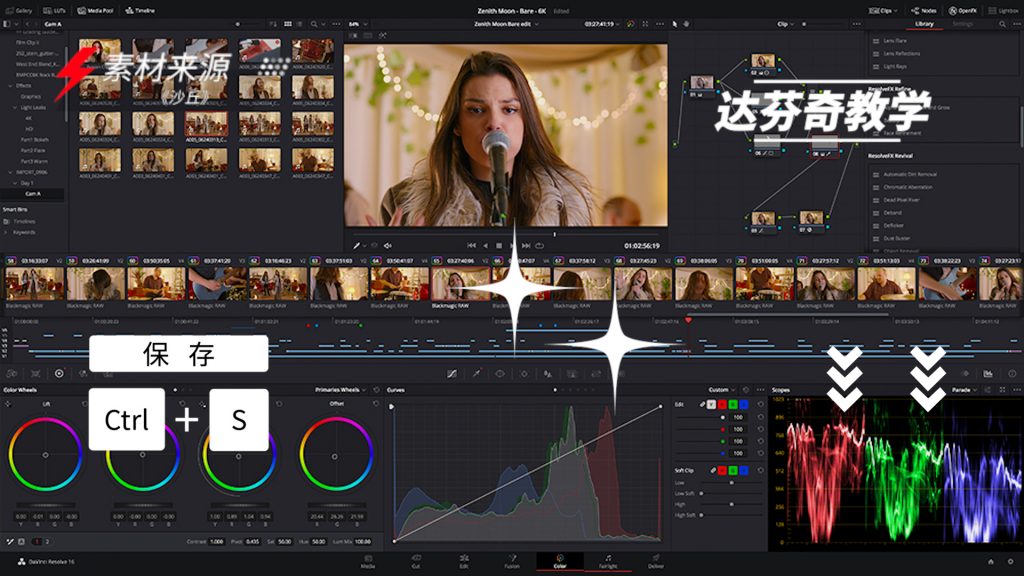Select the Cam A bin
The height and width of the screenshot is (576, 1024).
tap(33, 194)
